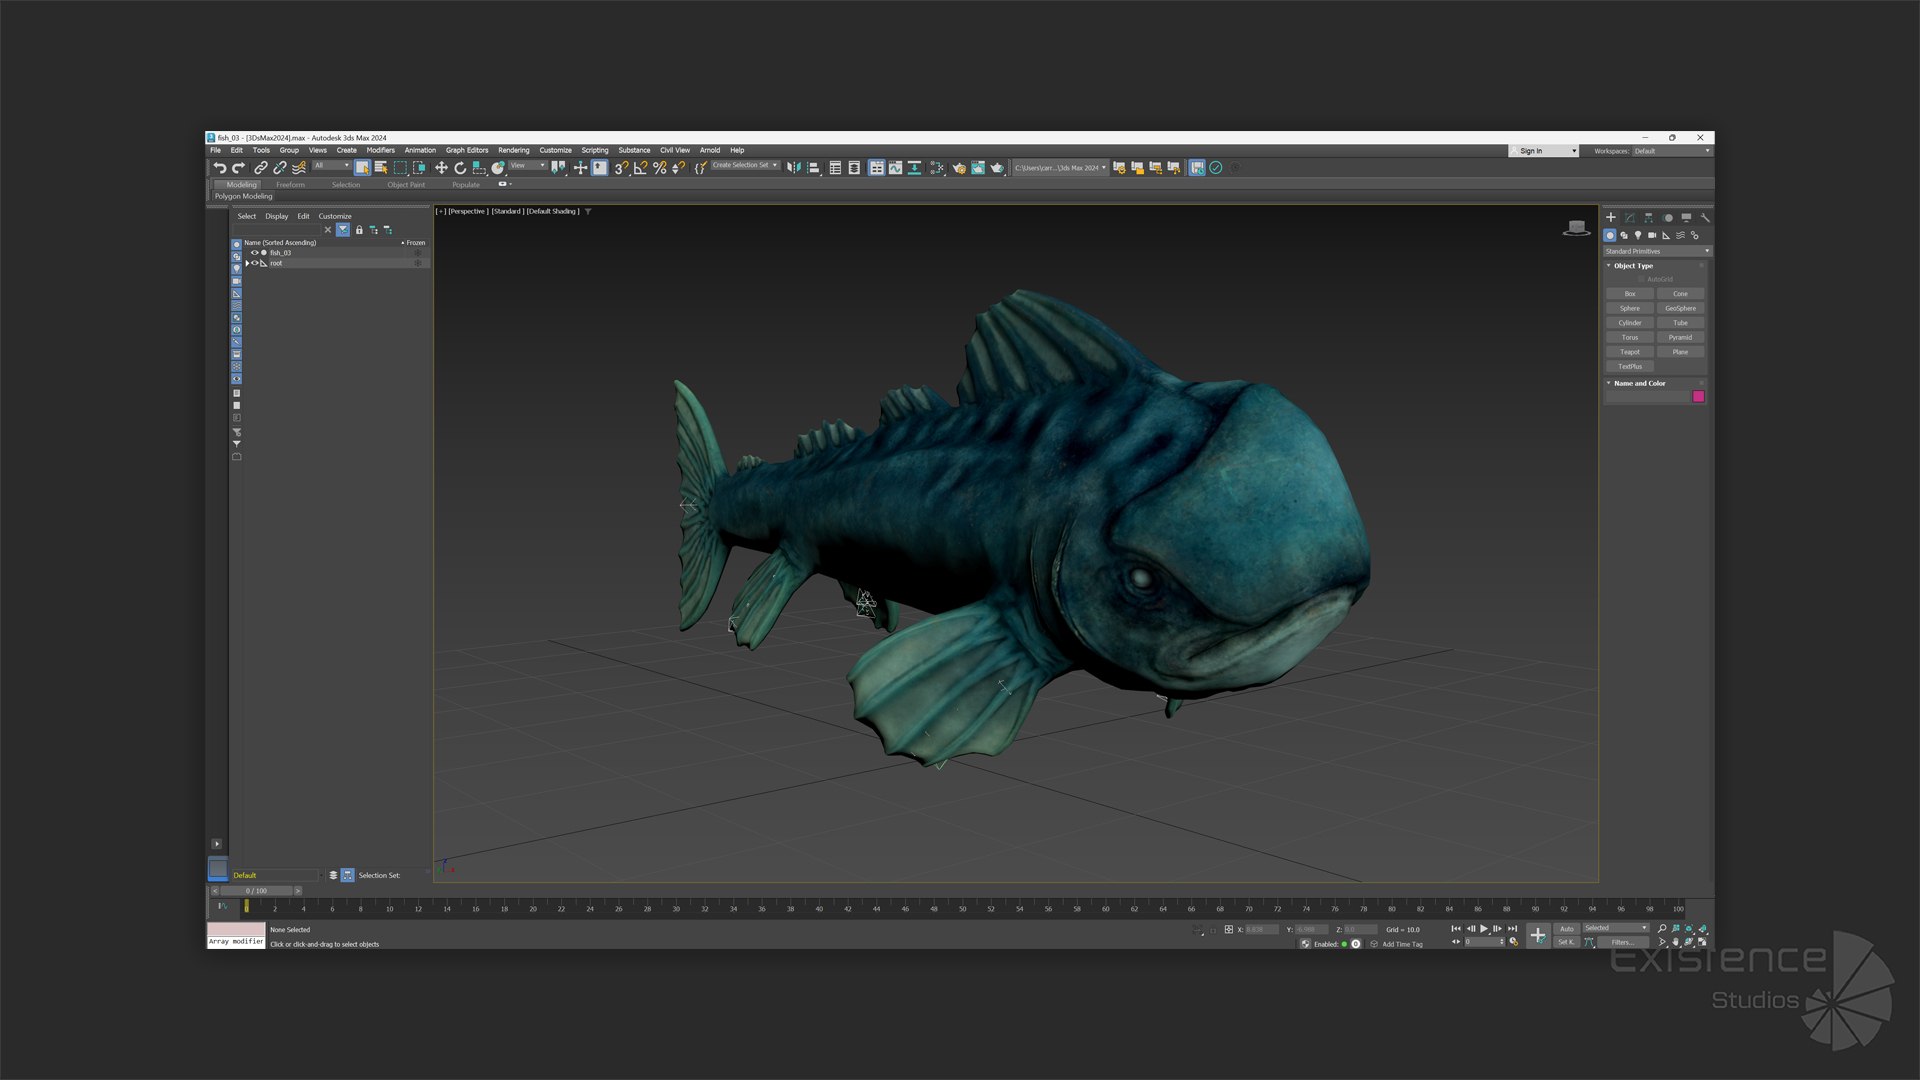Select the Cameras category icon

pyautogui.click(x=1652, y=235)
